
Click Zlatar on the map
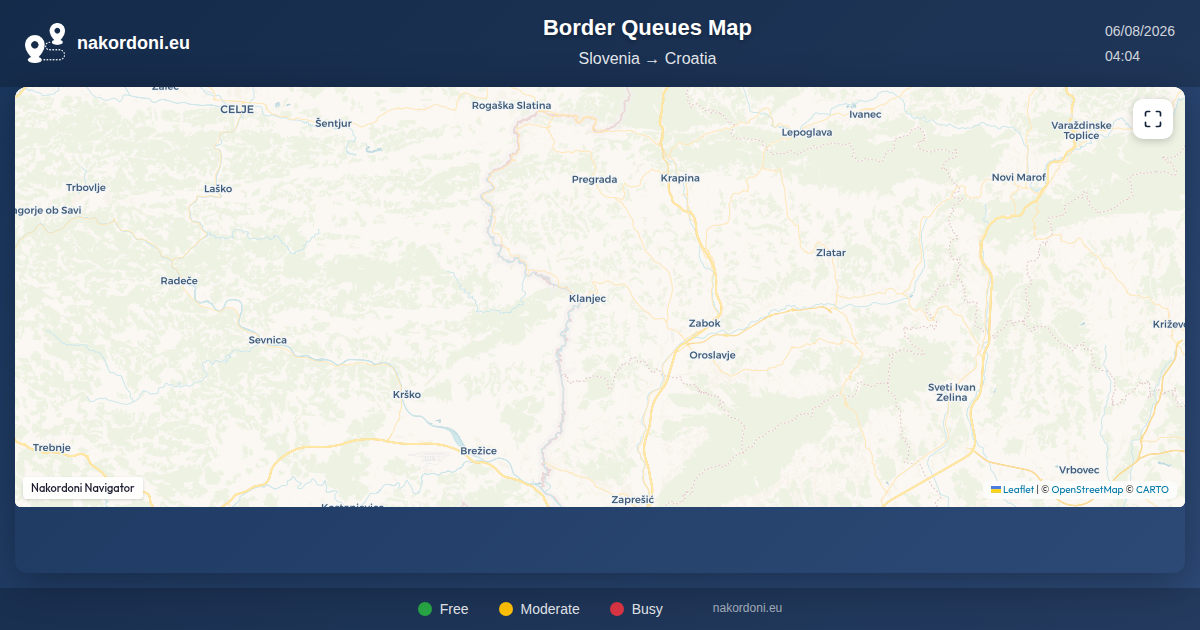tap(831, 253)
